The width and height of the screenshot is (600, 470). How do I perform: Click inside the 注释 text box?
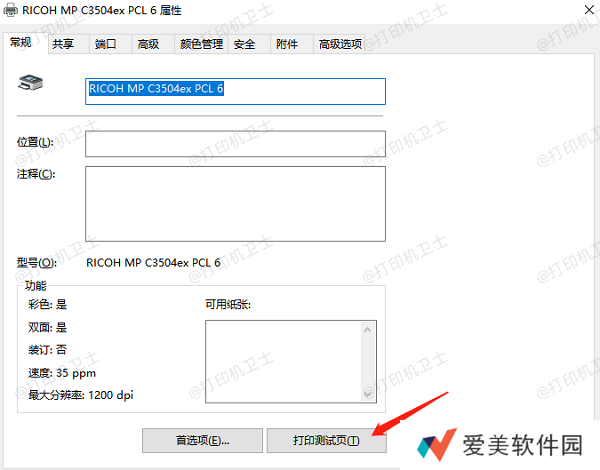pyautogui.click(x=234, y=204)
